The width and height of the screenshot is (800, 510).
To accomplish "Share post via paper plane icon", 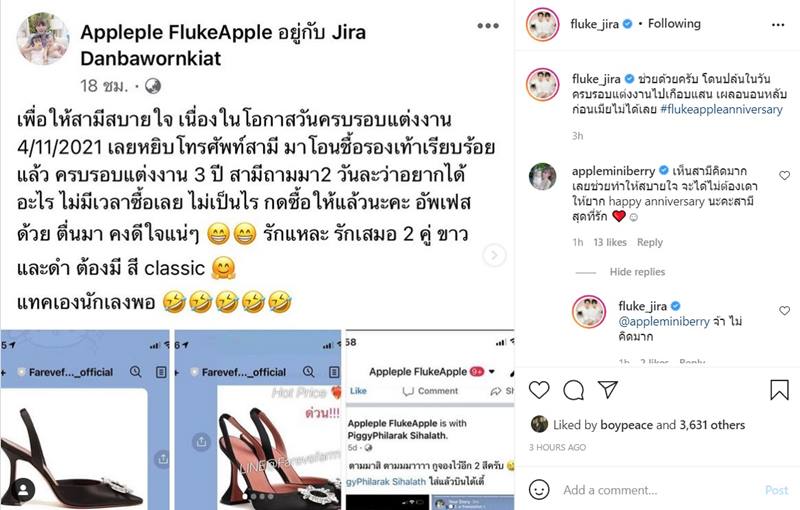I will coord(608,390).
